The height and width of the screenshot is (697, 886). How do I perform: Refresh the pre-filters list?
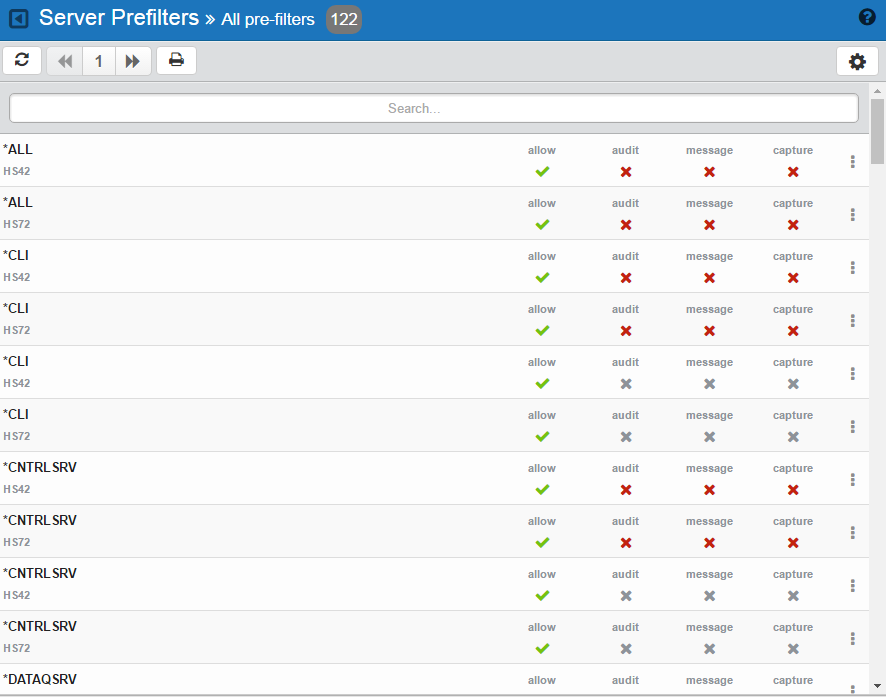tap(21, 60)
